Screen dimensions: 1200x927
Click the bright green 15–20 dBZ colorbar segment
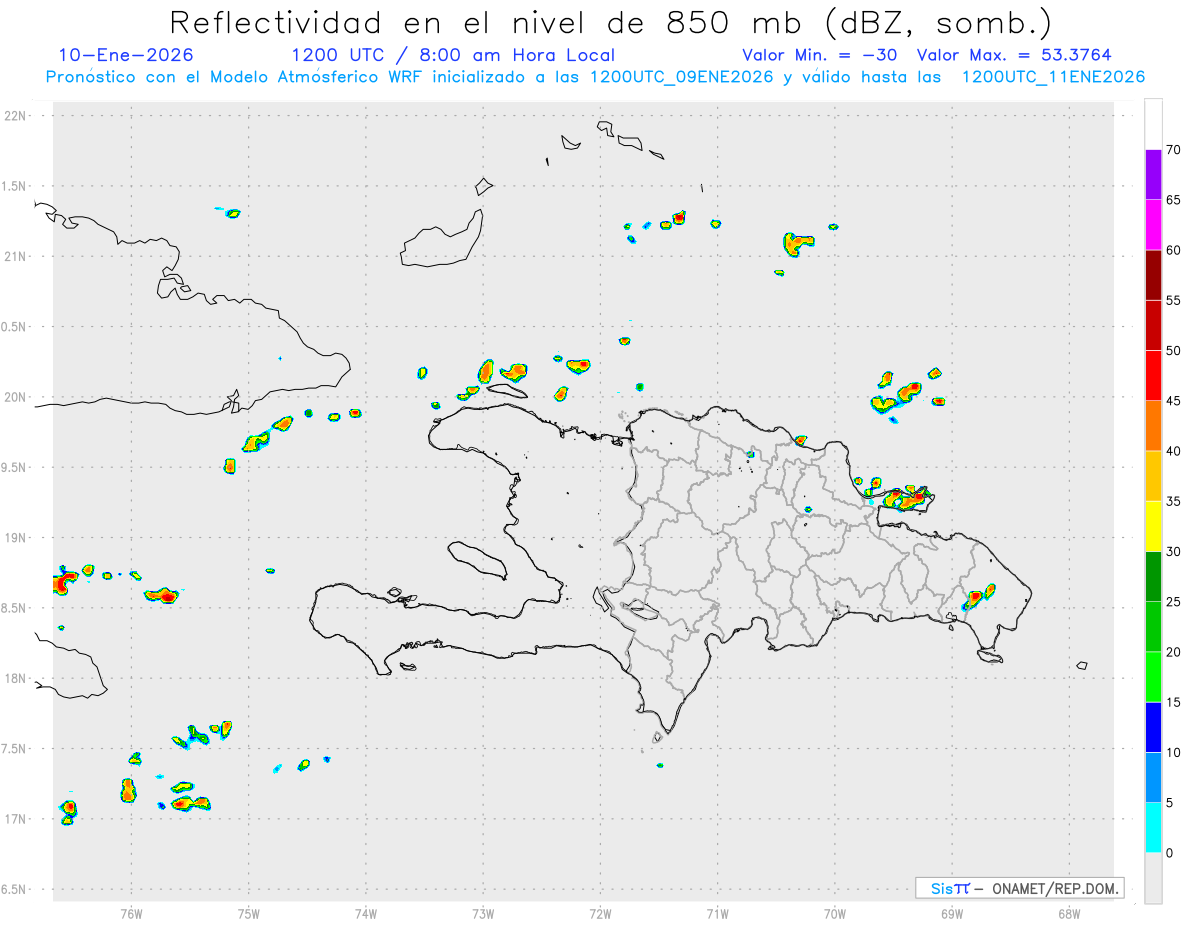(x=1153, y=677)
